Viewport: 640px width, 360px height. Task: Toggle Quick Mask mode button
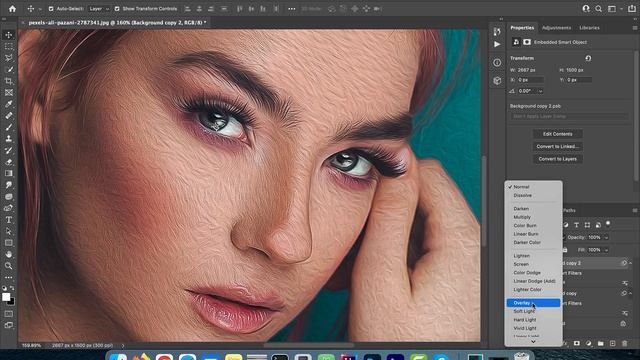(9, 314)
